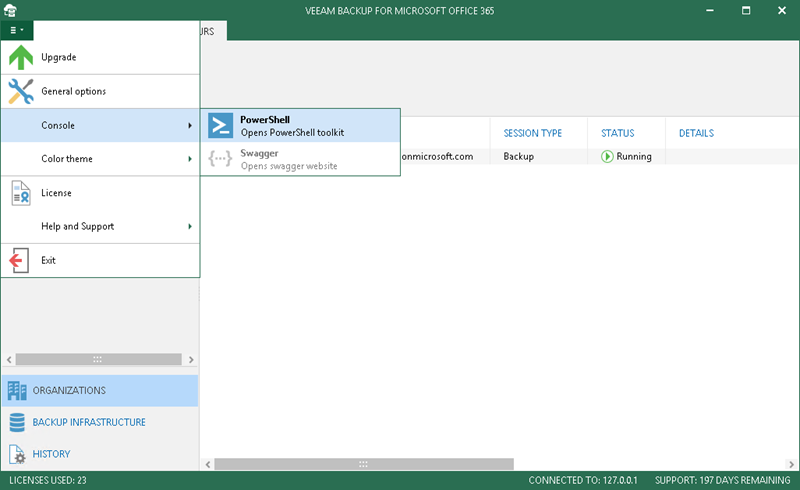
Task: Click the sessions list horizontal scrollbar thumb
Action: click(x=364, y=464)
